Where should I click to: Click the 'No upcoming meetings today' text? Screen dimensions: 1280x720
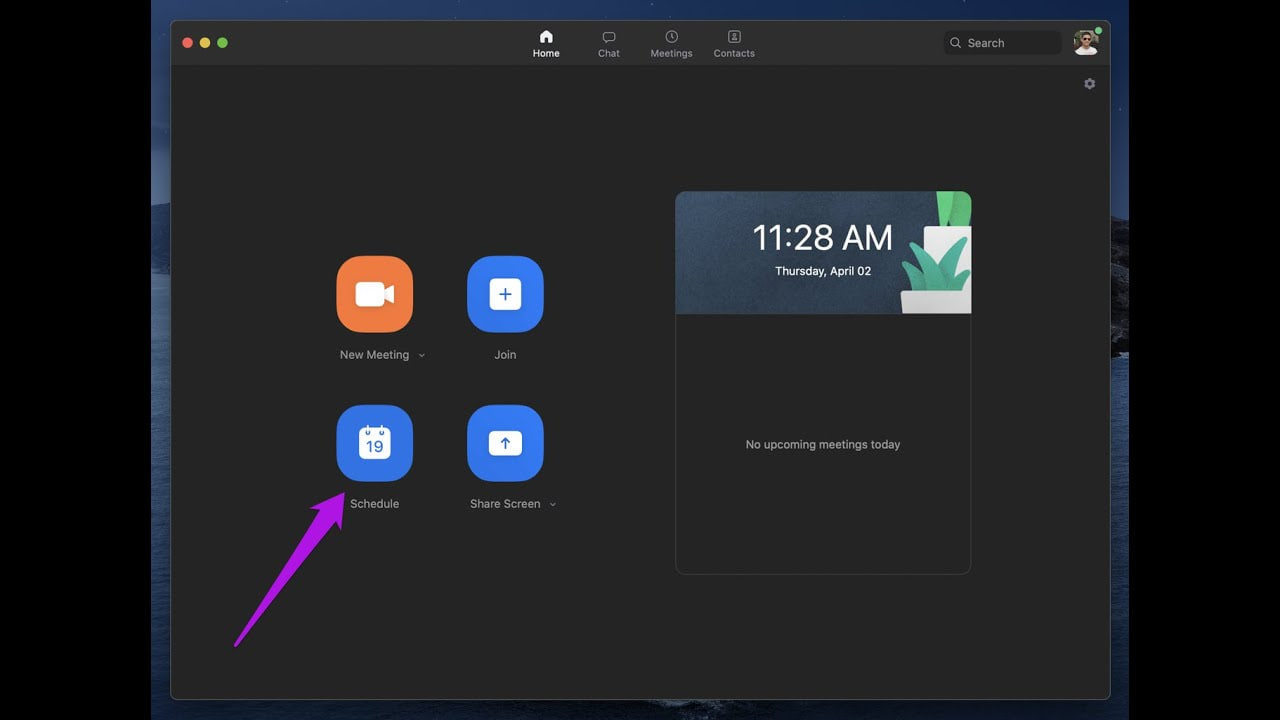pos(822,444)
